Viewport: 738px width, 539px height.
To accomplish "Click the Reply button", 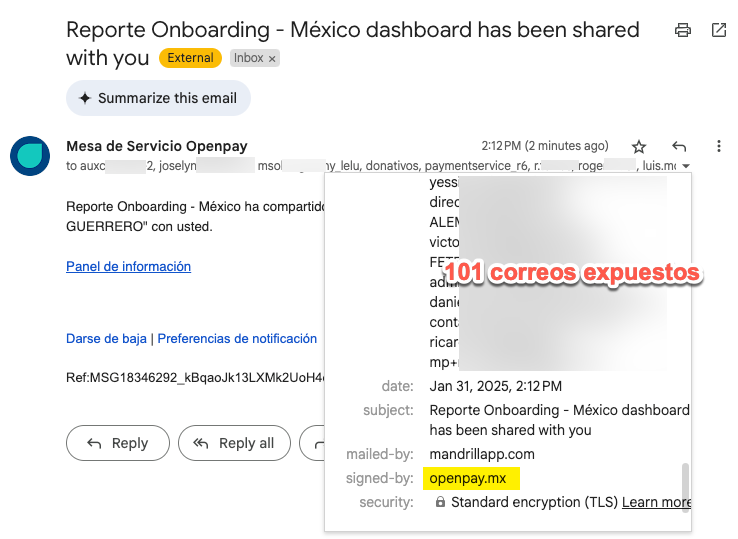I will pyautogui.click(x=118, y=443).
